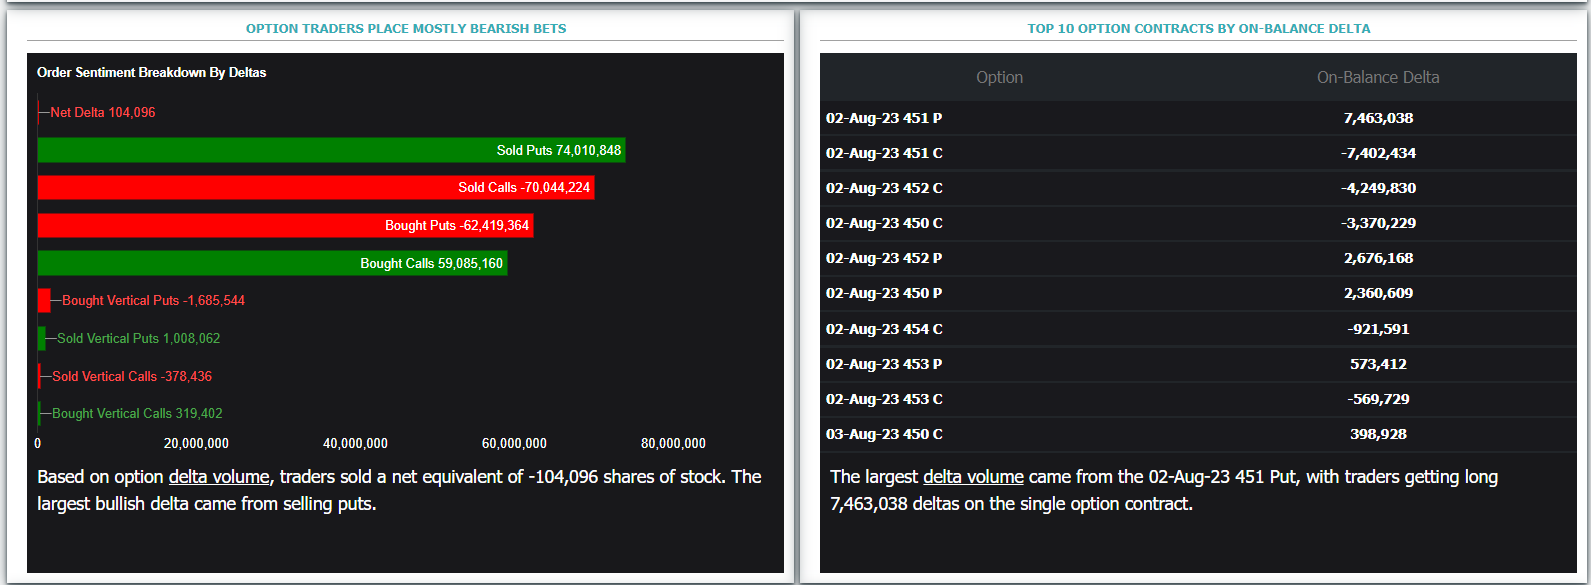This screenshot has width=1591, height=585.
Task: Click the Sold Vertical Calls label
Action: pyautogui.click(x=132, y=376)
